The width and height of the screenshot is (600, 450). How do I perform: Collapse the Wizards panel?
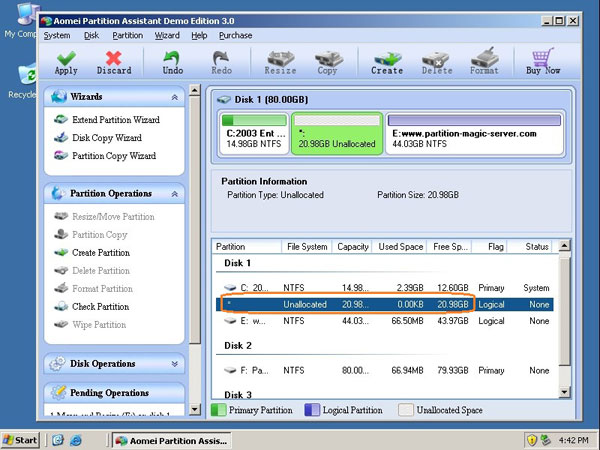pos(176,97)
